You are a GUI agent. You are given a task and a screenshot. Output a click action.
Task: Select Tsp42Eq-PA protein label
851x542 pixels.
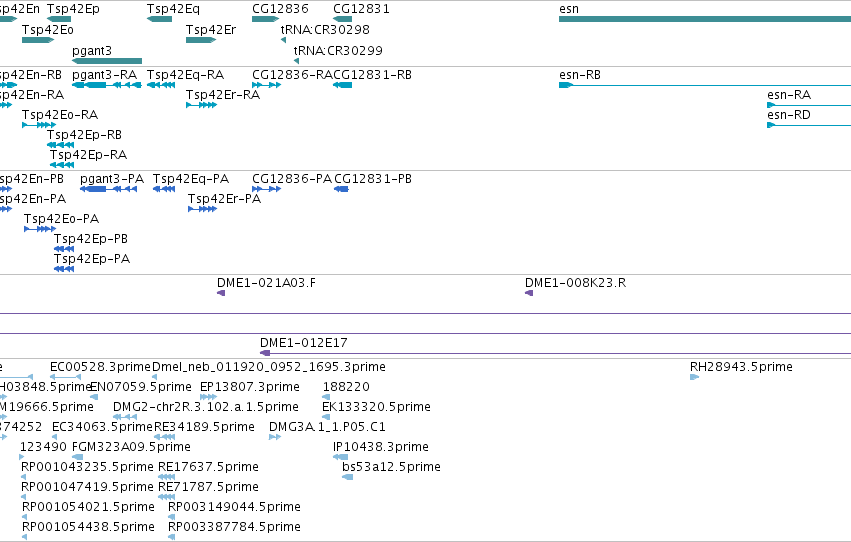point(191,179)
